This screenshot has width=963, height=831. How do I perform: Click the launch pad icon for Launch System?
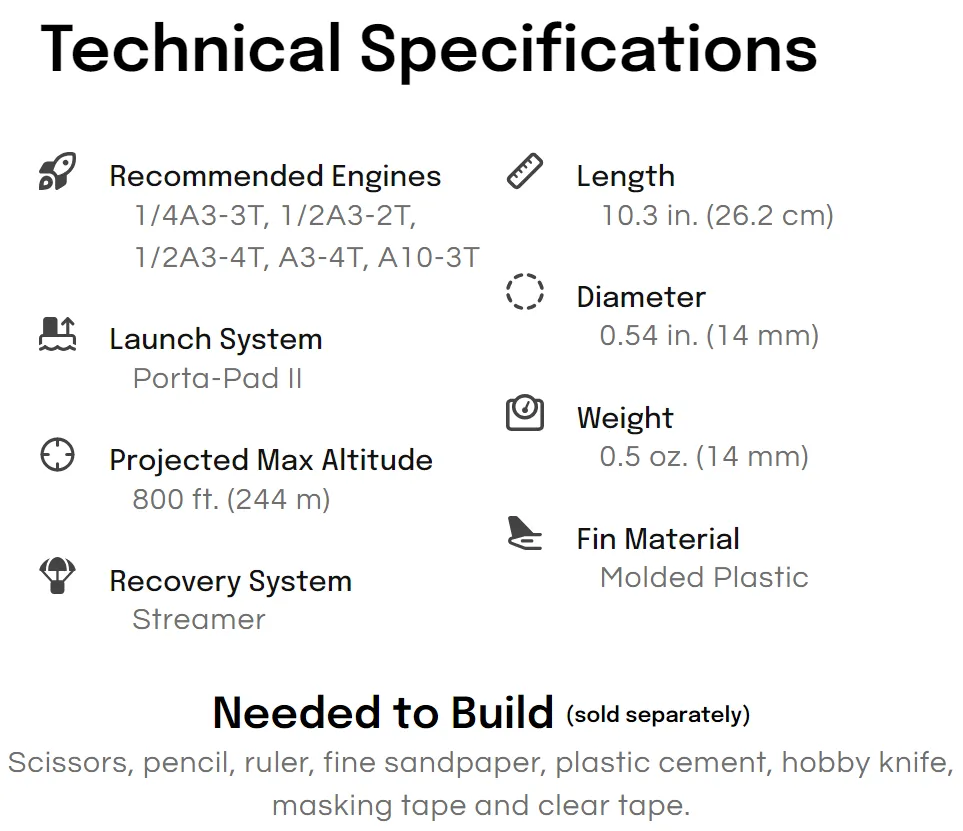pyautogui.click(x=57, y=334)
